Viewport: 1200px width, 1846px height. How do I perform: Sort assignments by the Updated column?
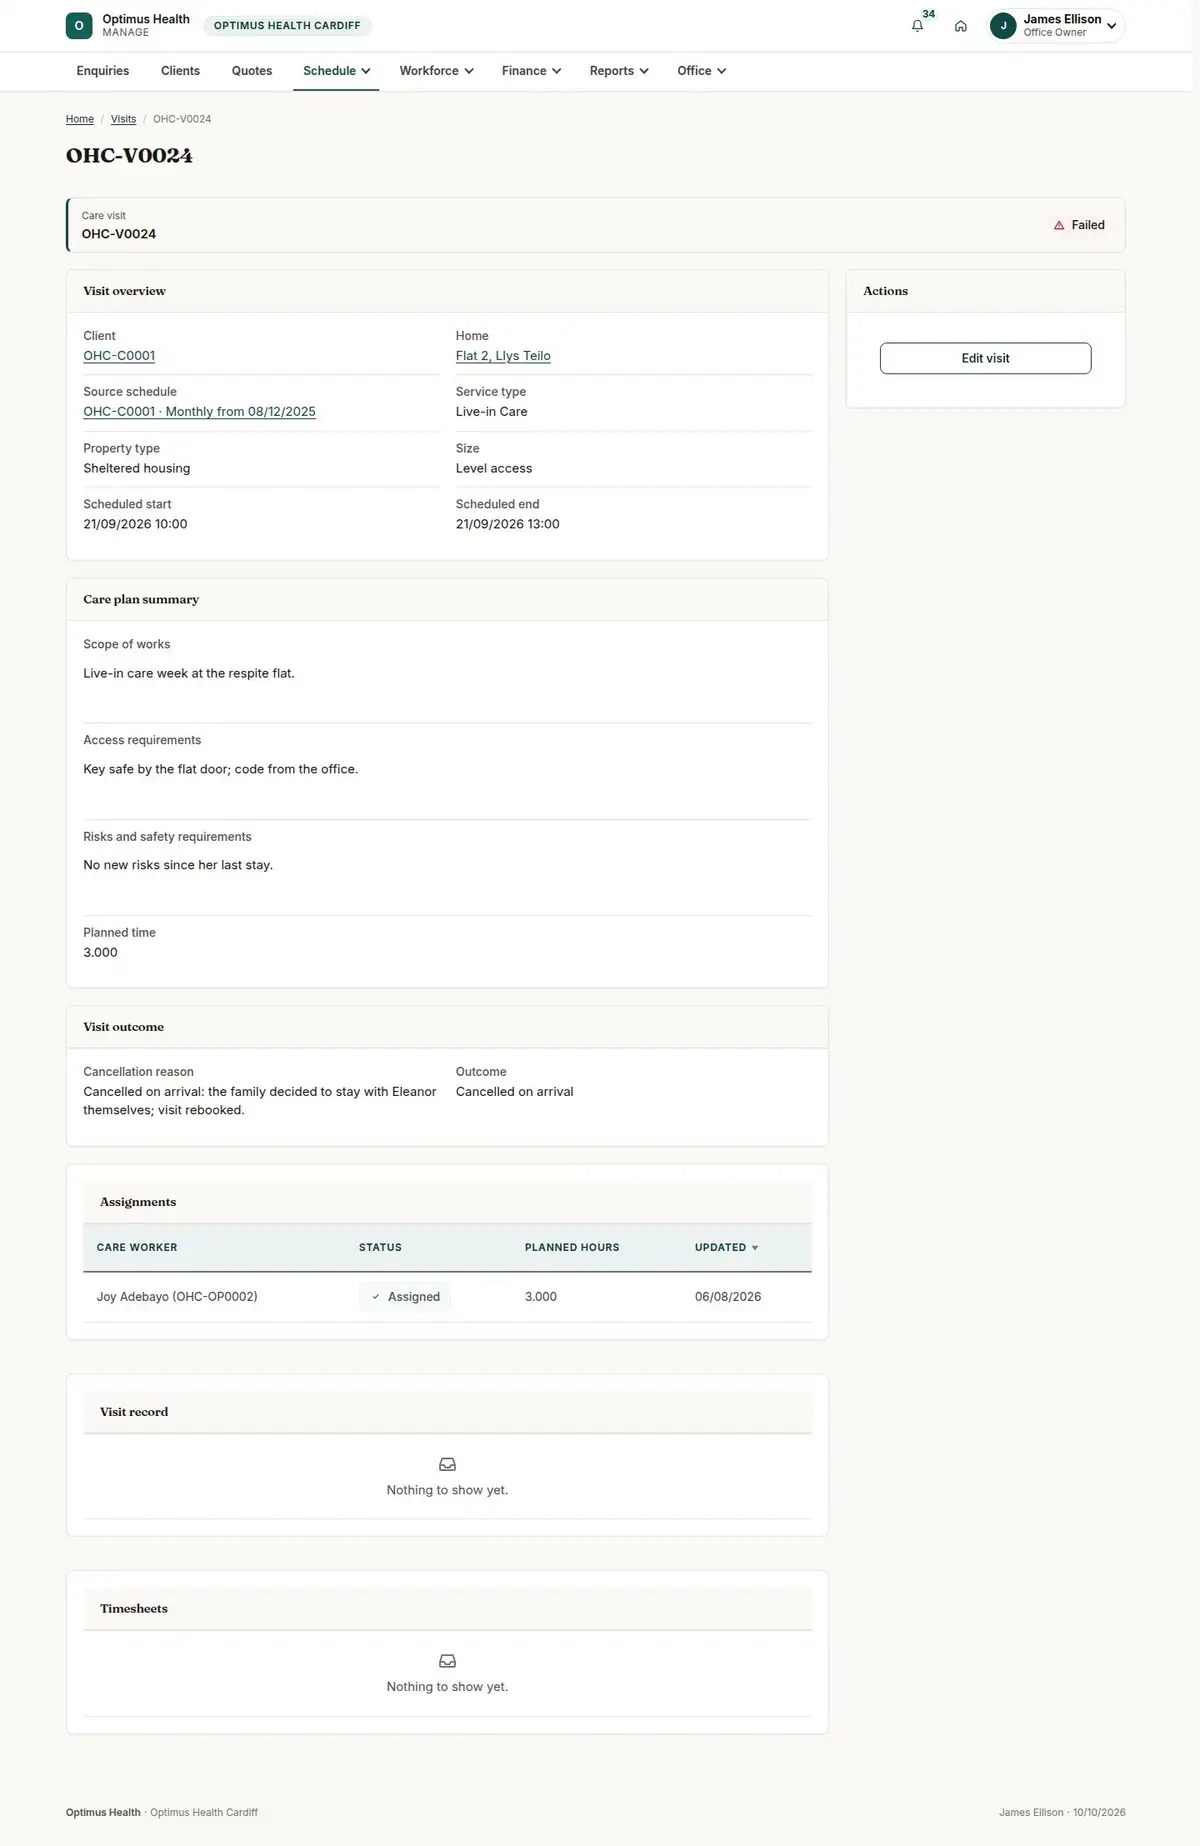(x=726, y=1248)
